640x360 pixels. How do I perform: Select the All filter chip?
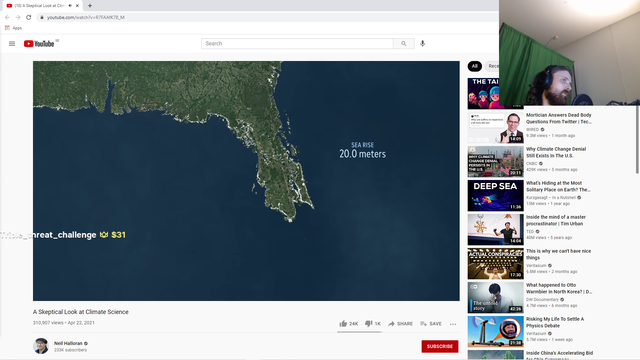[474, 66]
